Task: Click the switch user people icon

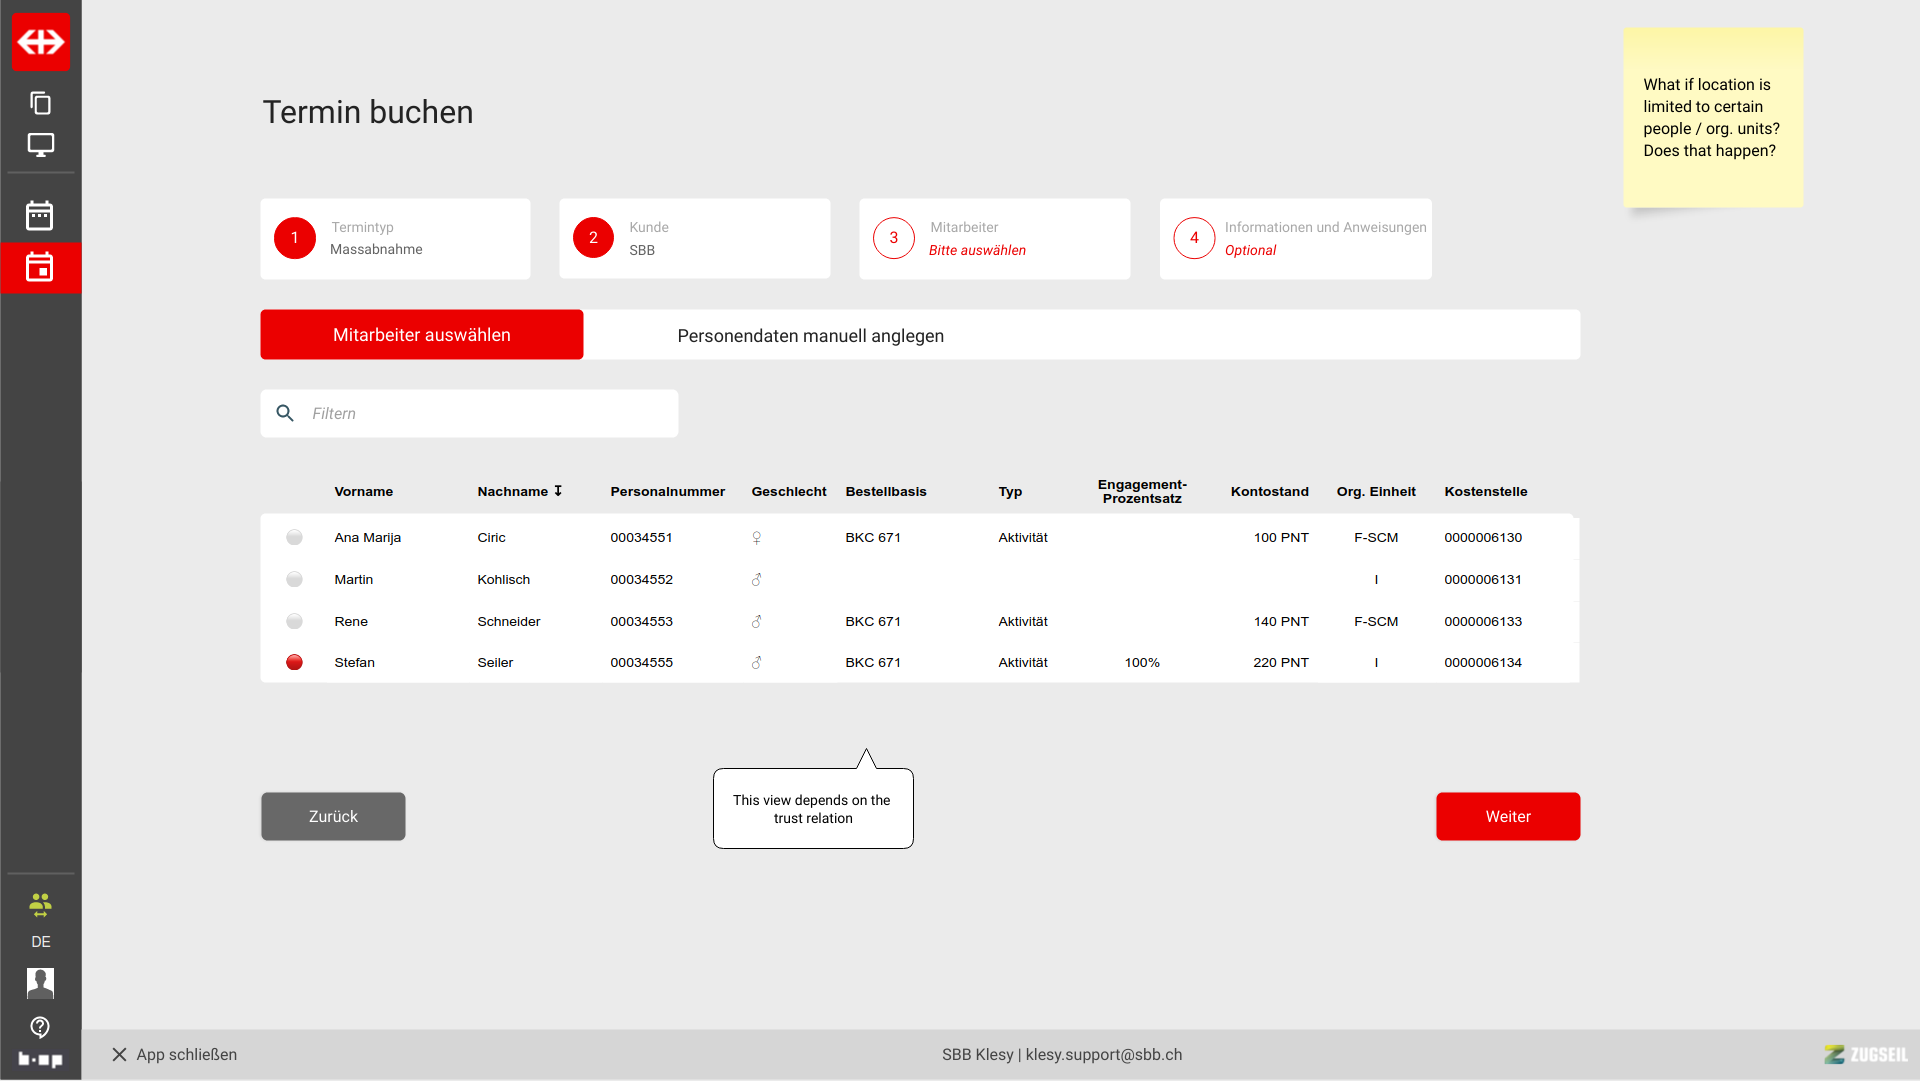Action: pyautogui.click(x=40, y=906)
